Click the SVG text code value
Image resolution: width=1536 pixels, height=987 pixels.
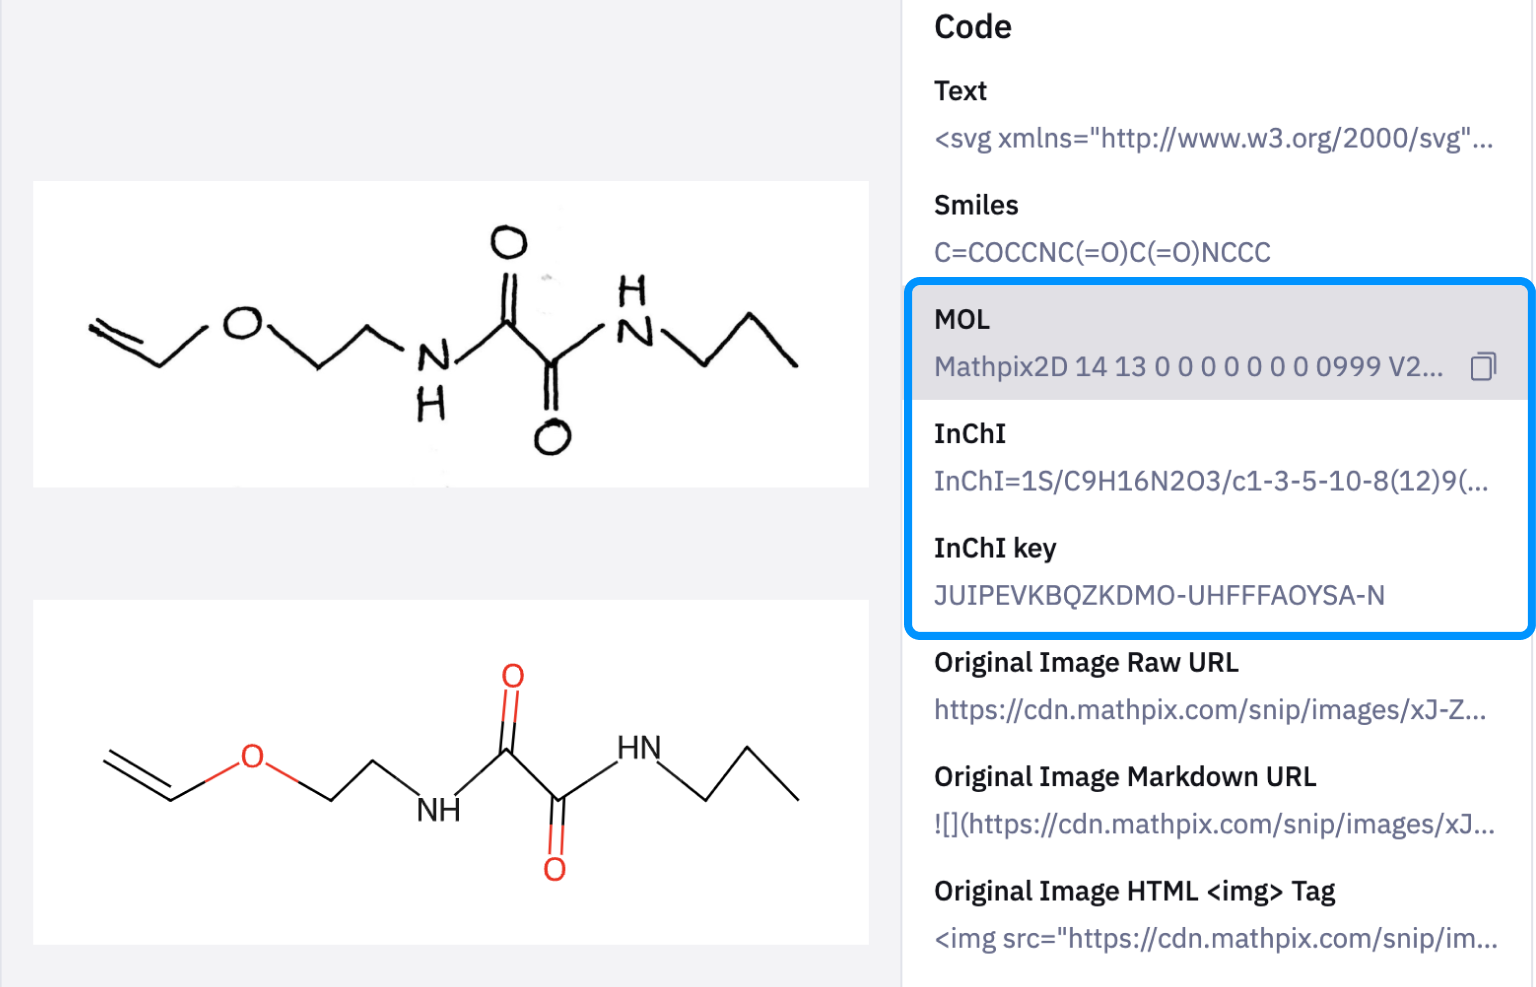tap(1213, 138)
